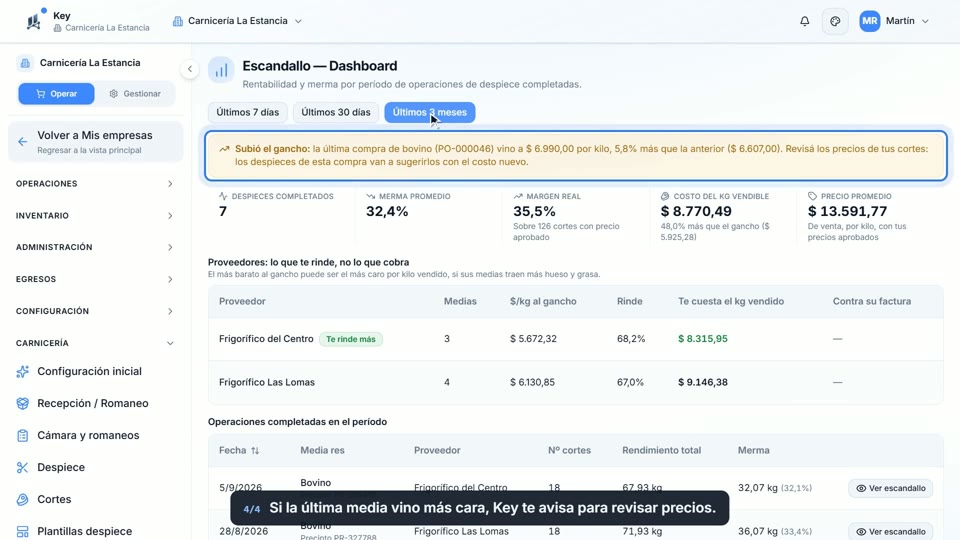Click the Despieces completados activity icon
This screenshot has width=960, height=540.
point(223,197)
